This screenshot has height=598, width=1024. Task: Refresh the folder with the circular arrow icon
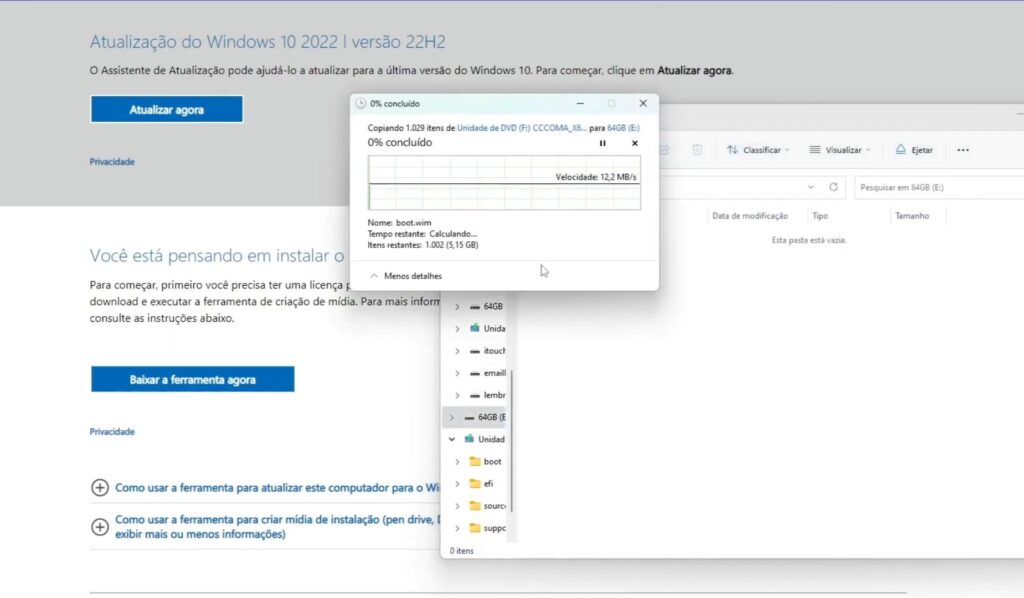[833, 187]
